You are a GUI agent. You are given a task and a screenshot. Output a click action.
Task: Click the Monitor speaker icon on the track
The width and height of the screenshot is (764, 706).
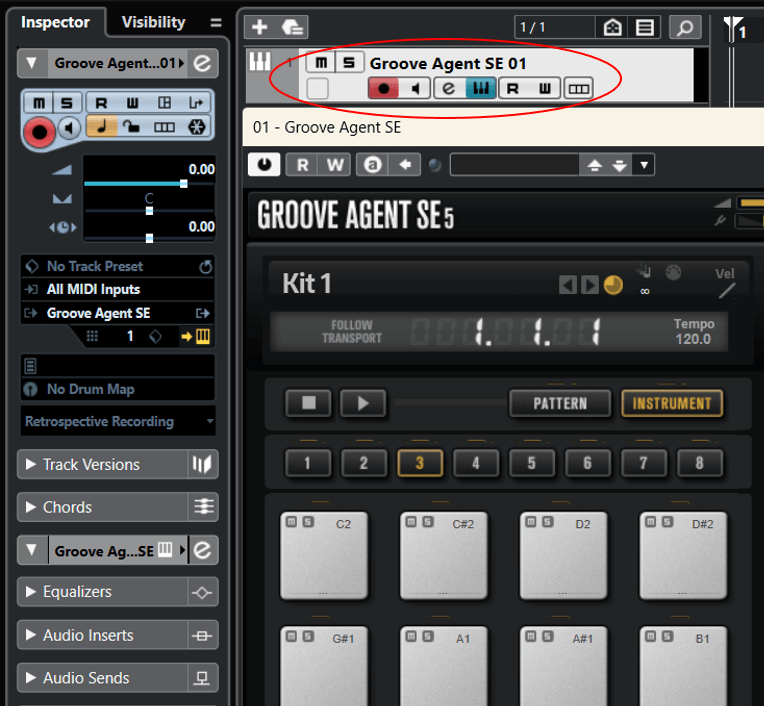[x=416, y=89]
